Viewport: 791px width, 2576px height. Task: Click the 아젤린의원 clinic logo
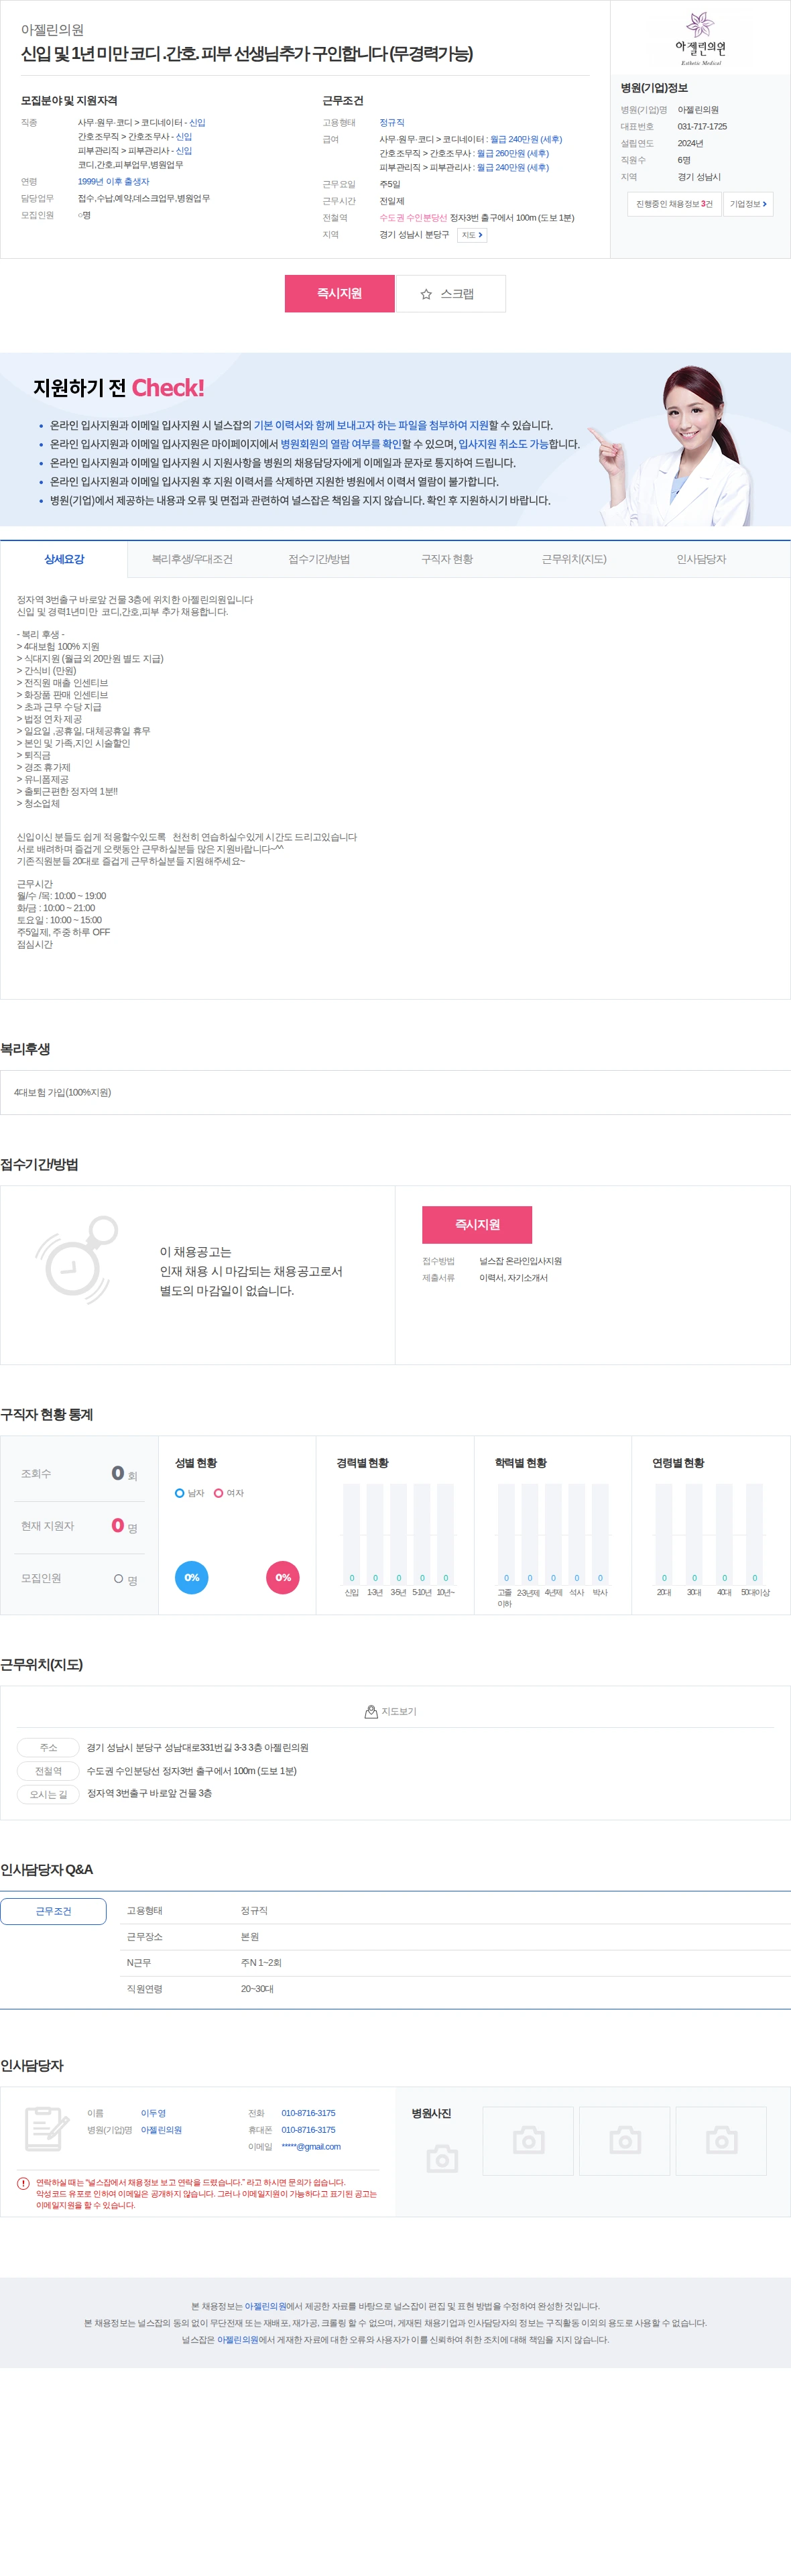700,38
